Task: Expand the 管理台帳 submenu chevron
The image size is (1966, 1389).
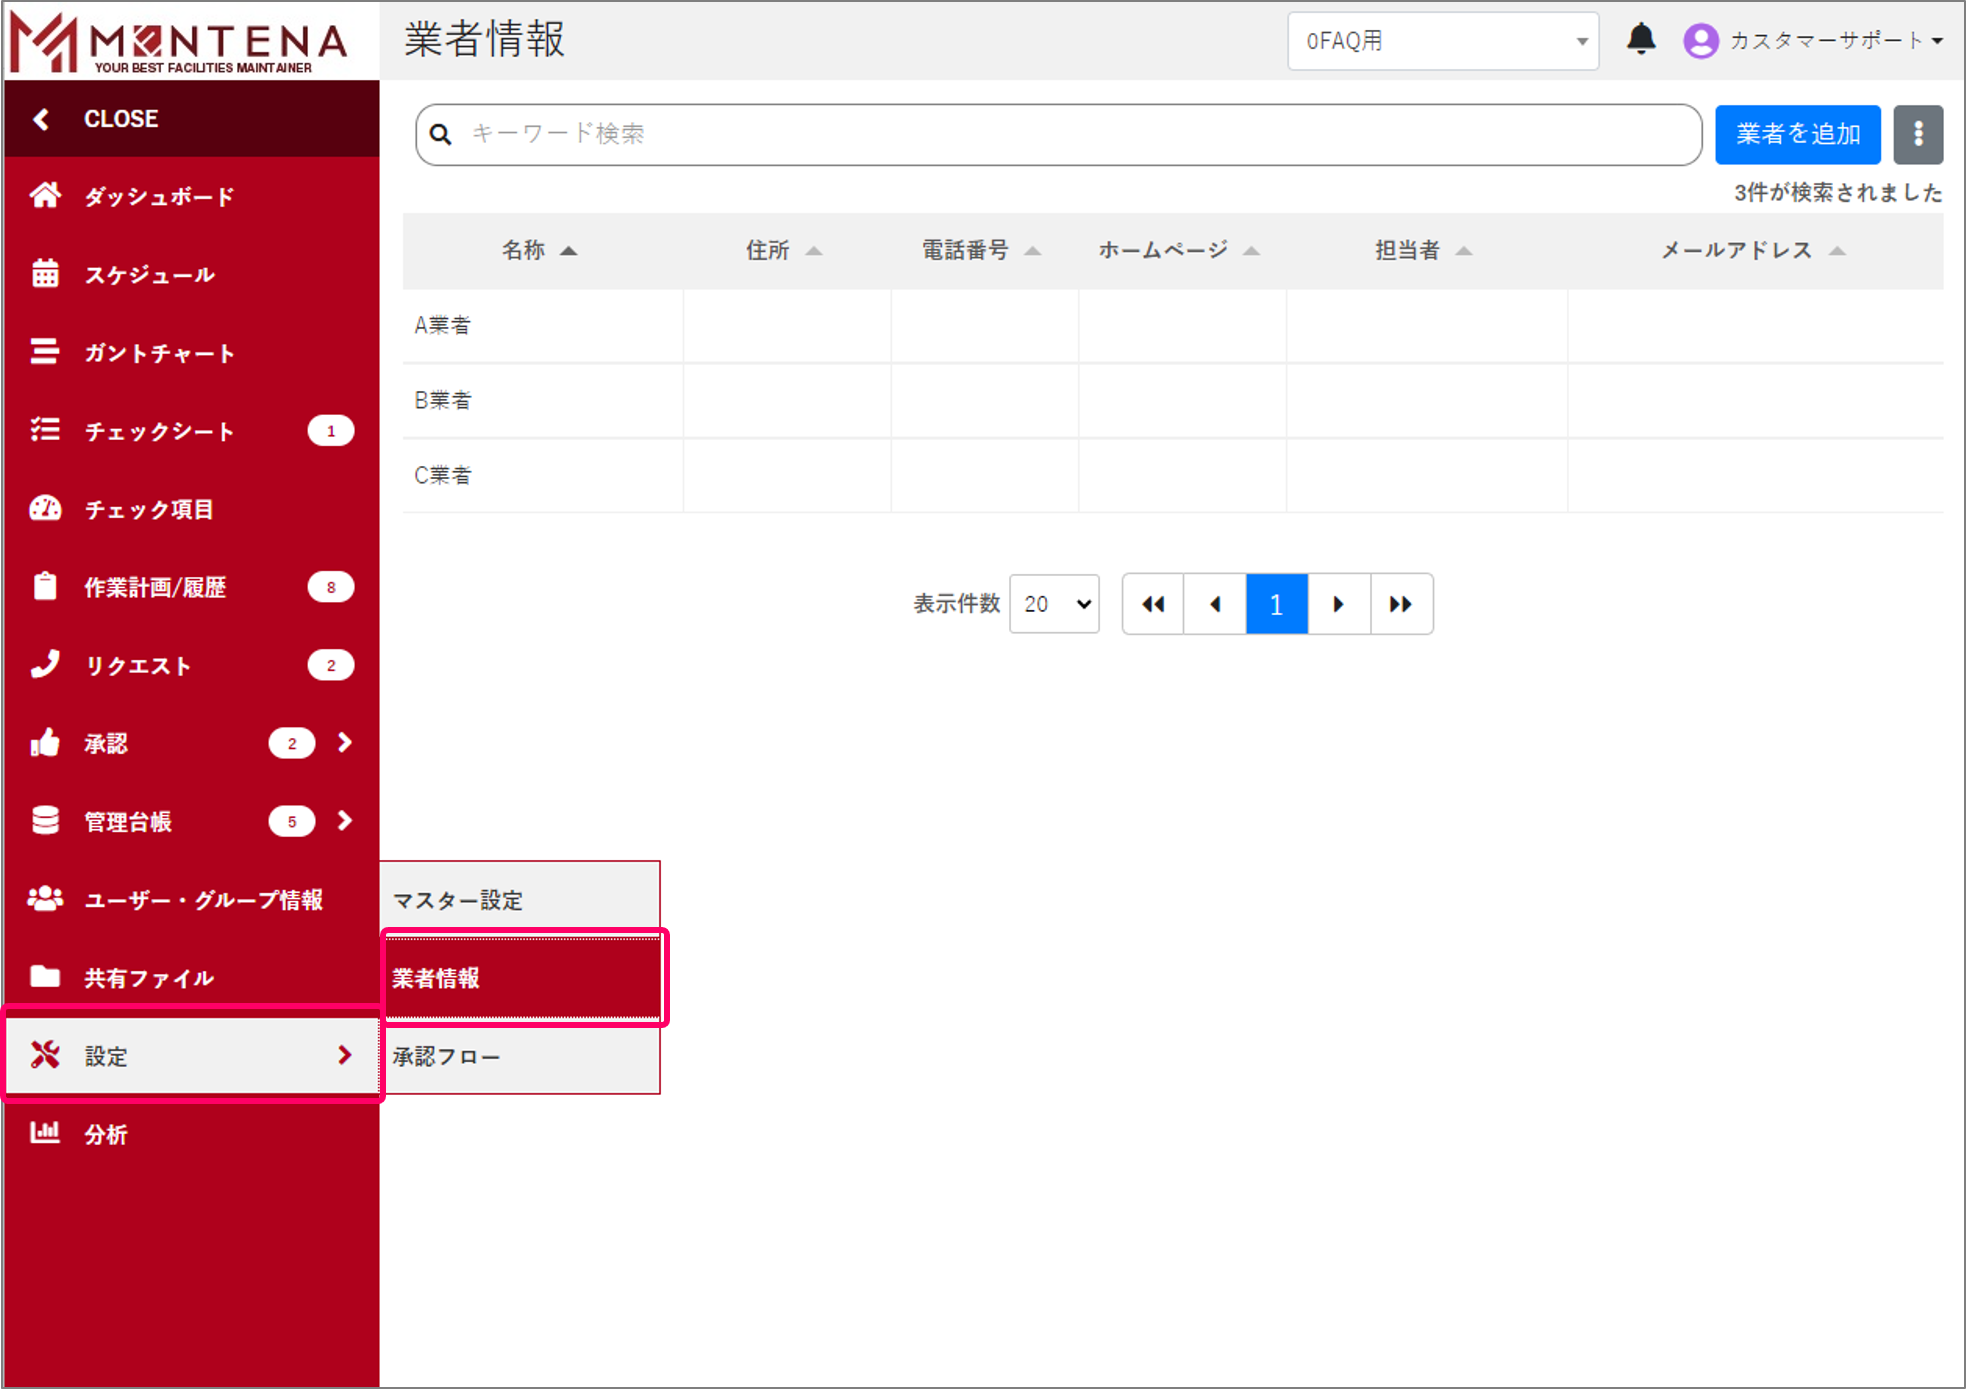Action: (x=345, y=821)
